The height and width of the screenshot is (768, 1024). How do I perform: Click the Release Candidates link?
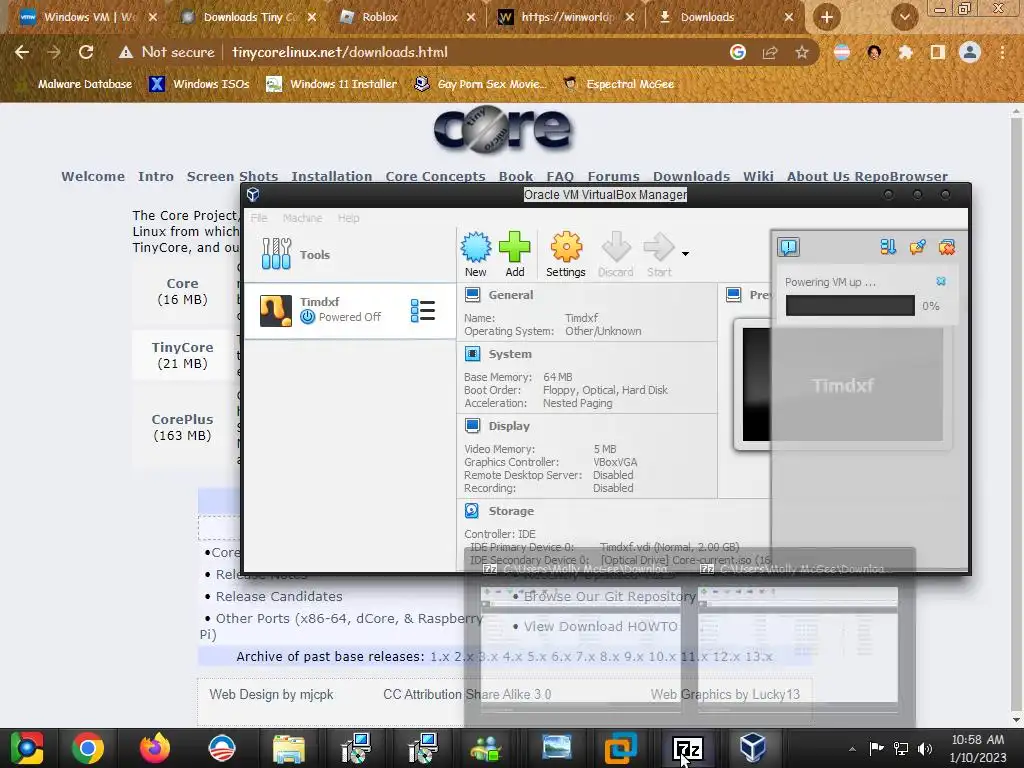(x=279, y=596)
